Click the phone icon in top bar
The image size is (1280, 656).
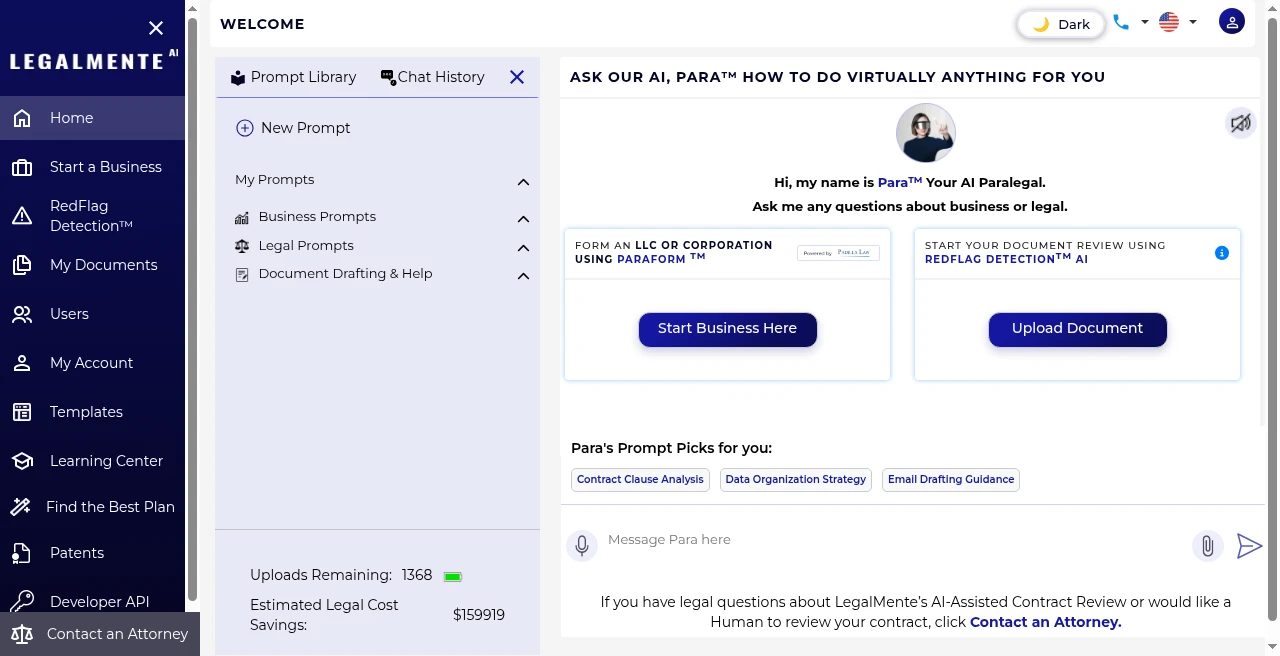[1121, 22]
